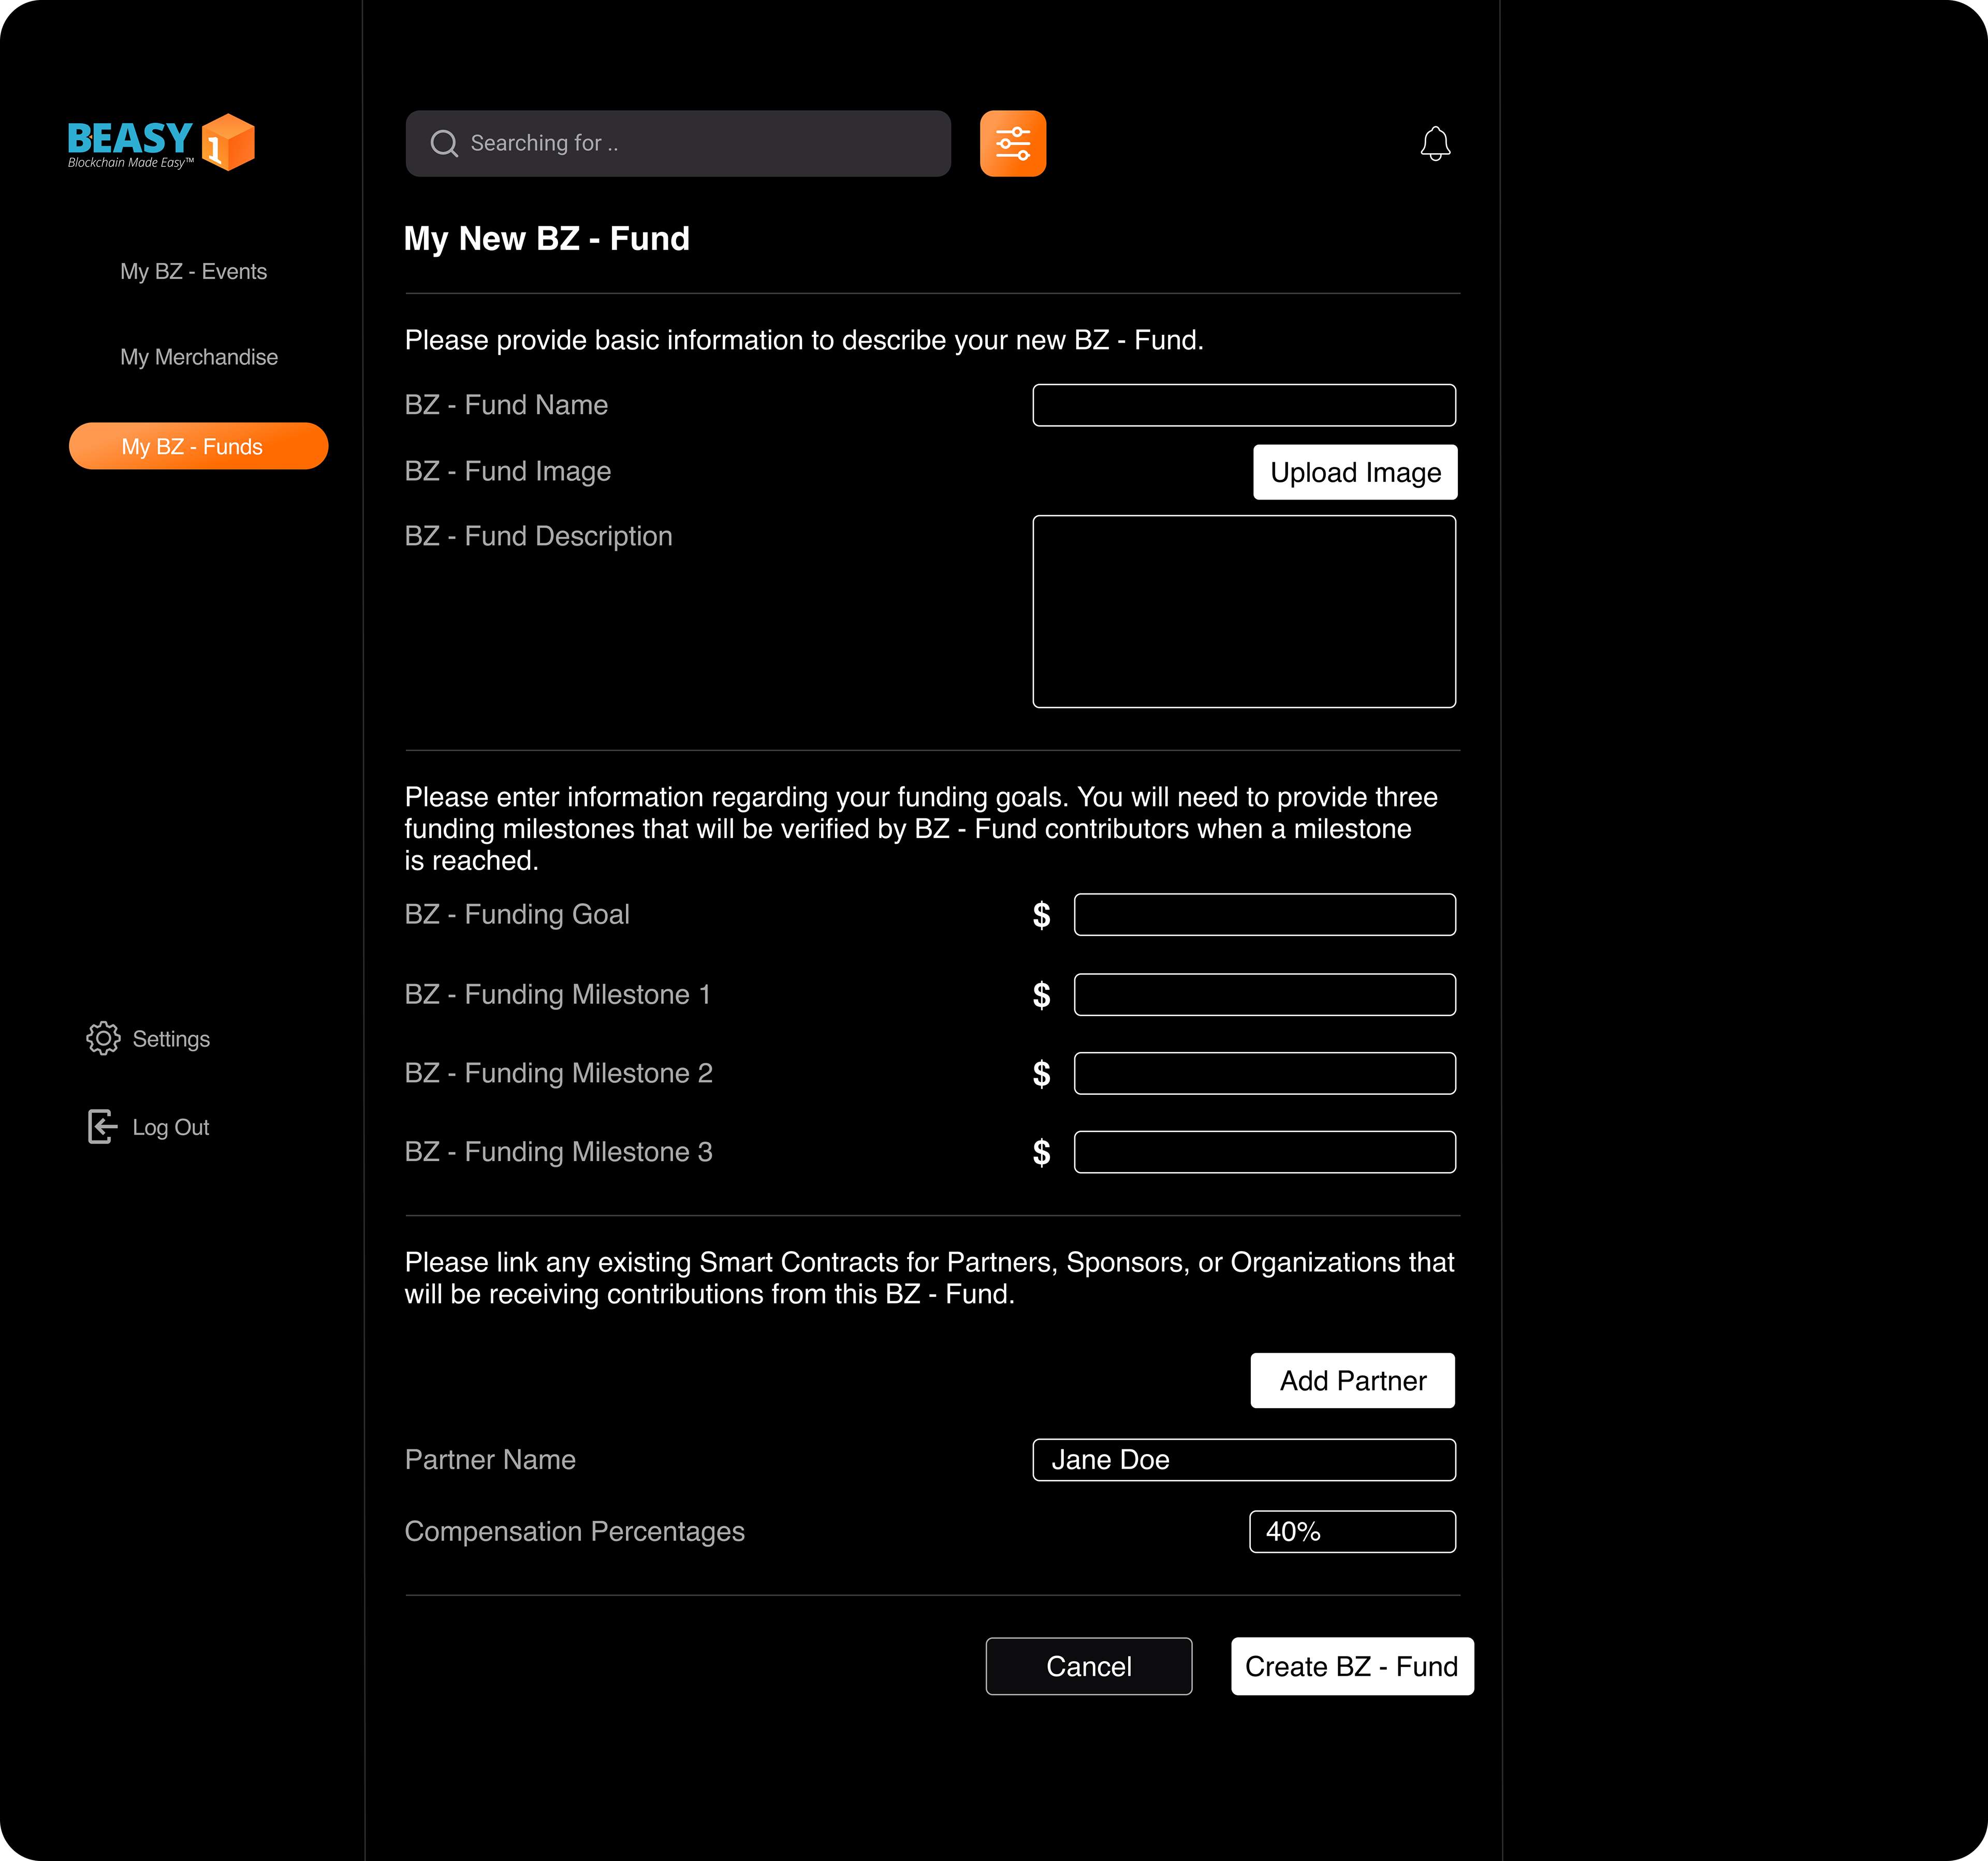Cancel the new fund form
Viewport: 1988px width, 1861px height.
[x=1088, y=1666]
